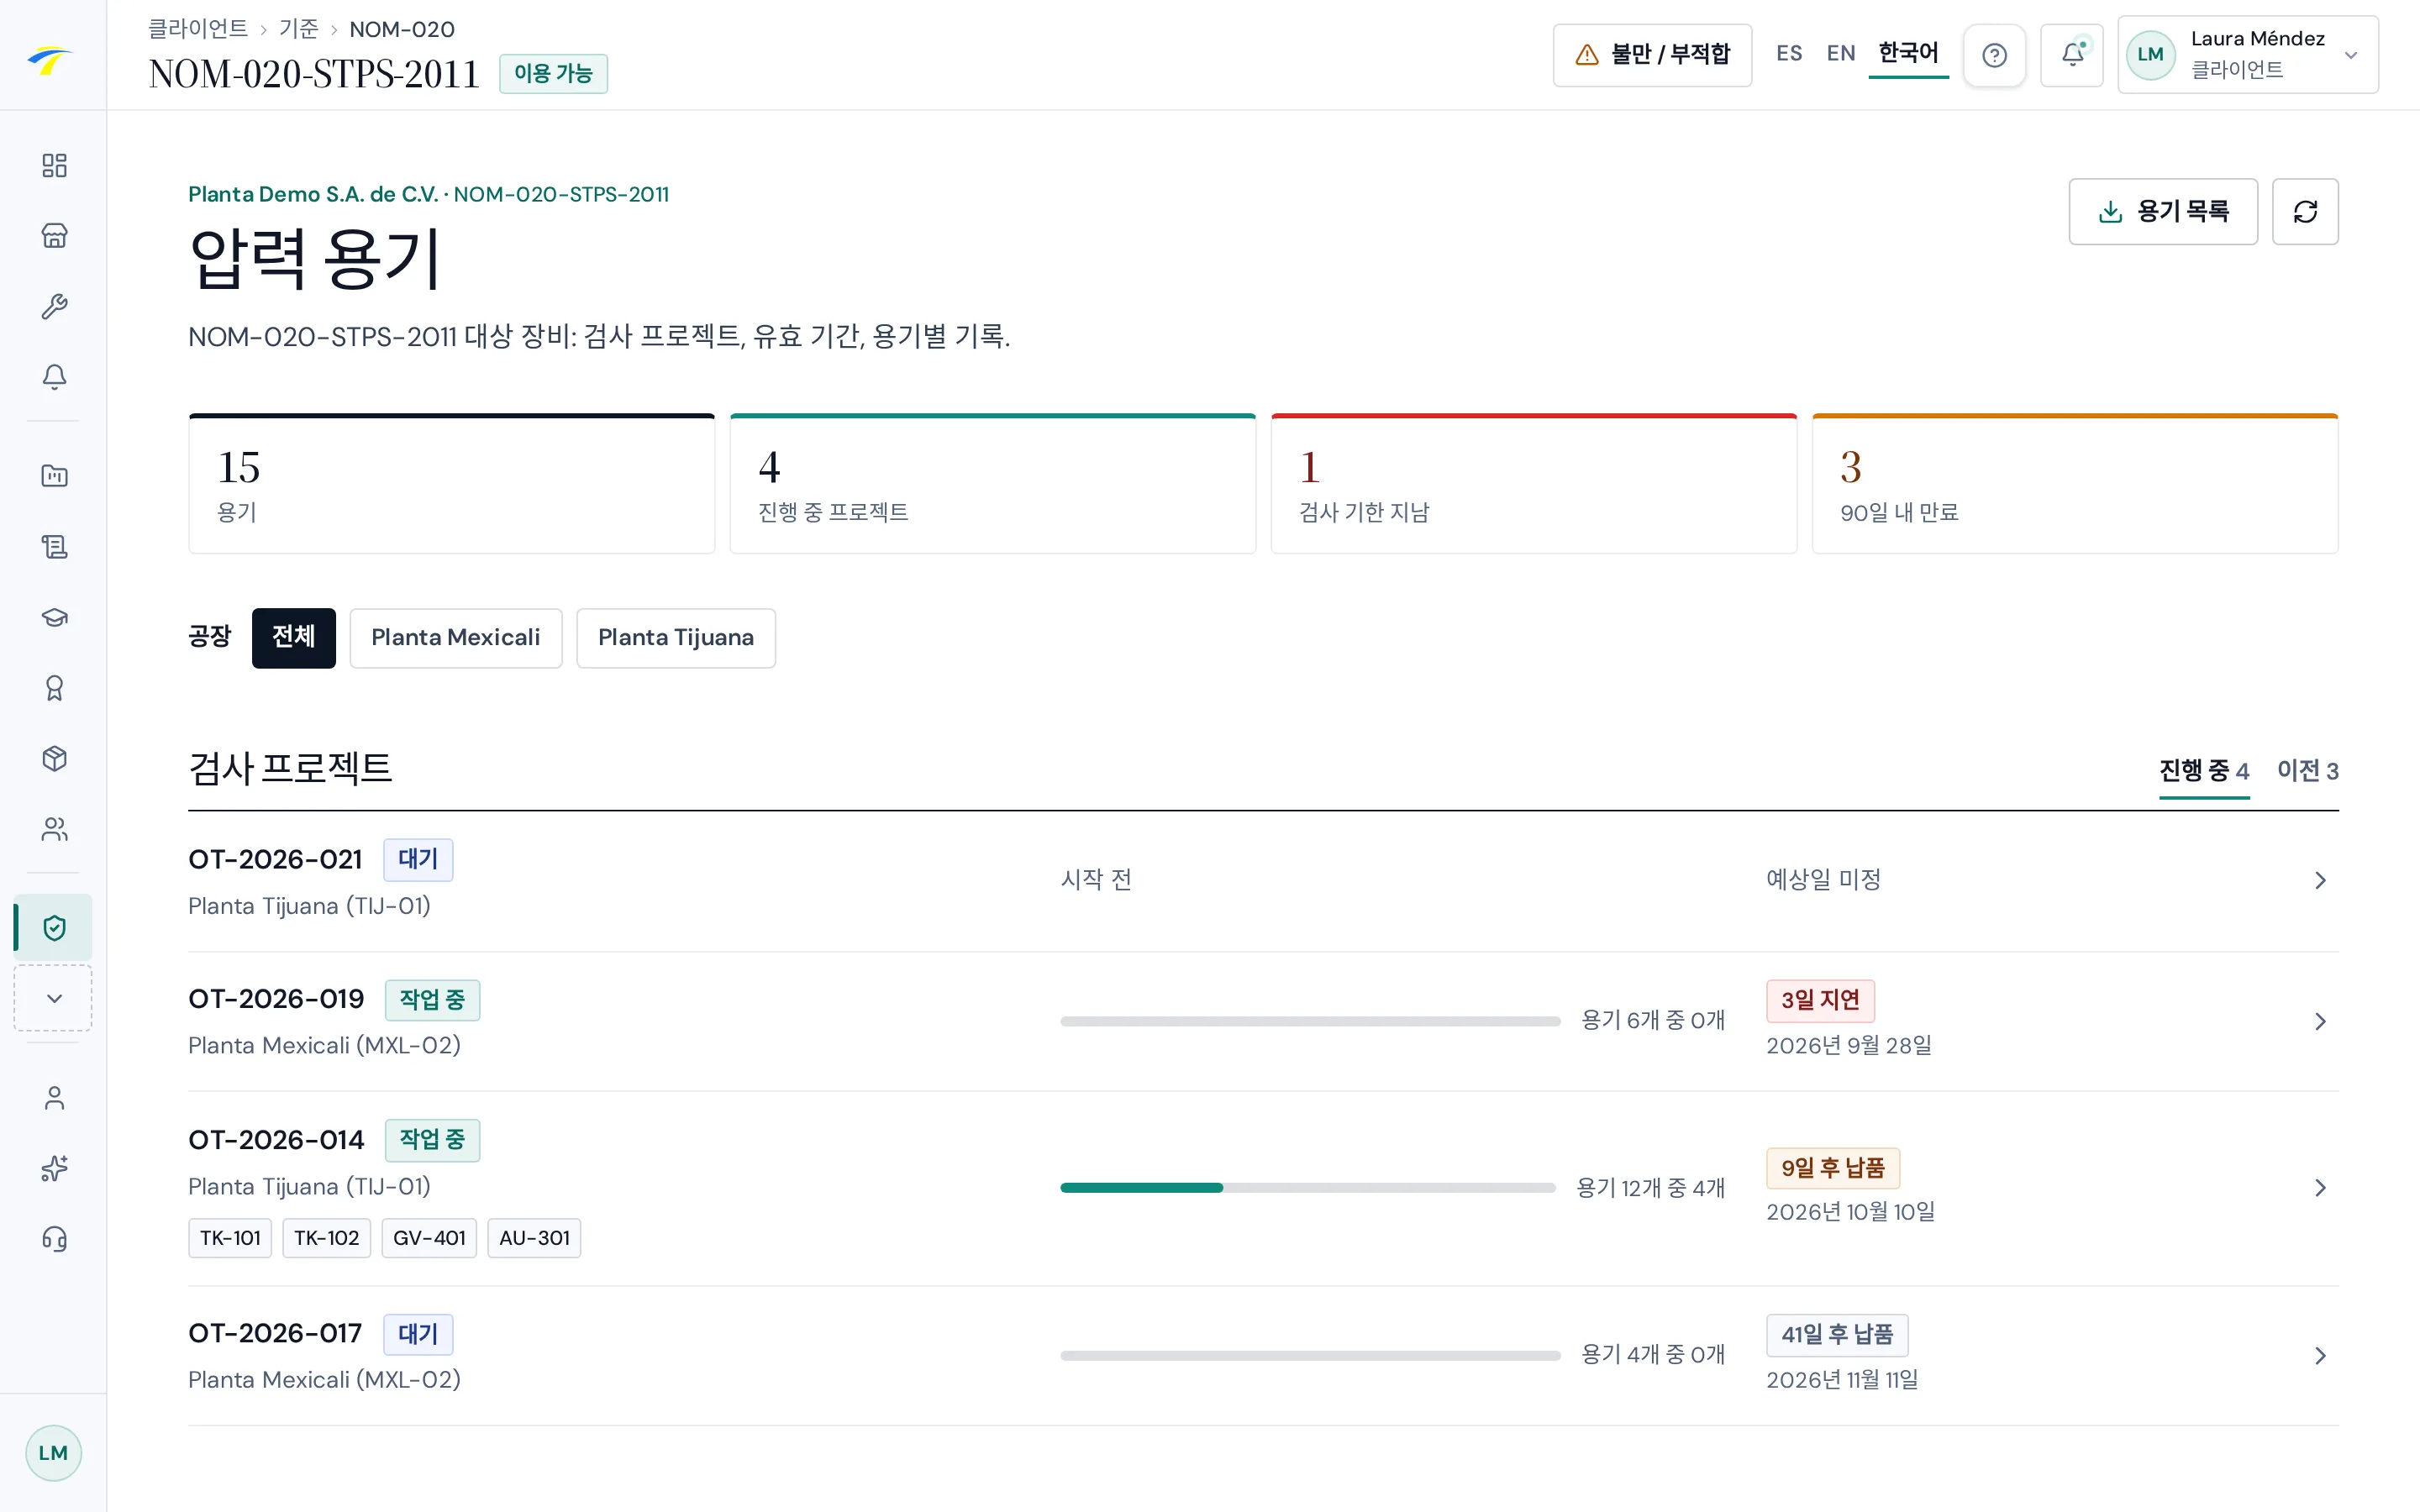
Task: Open OT-2026-019 row chevron
Action: 2320,1021
